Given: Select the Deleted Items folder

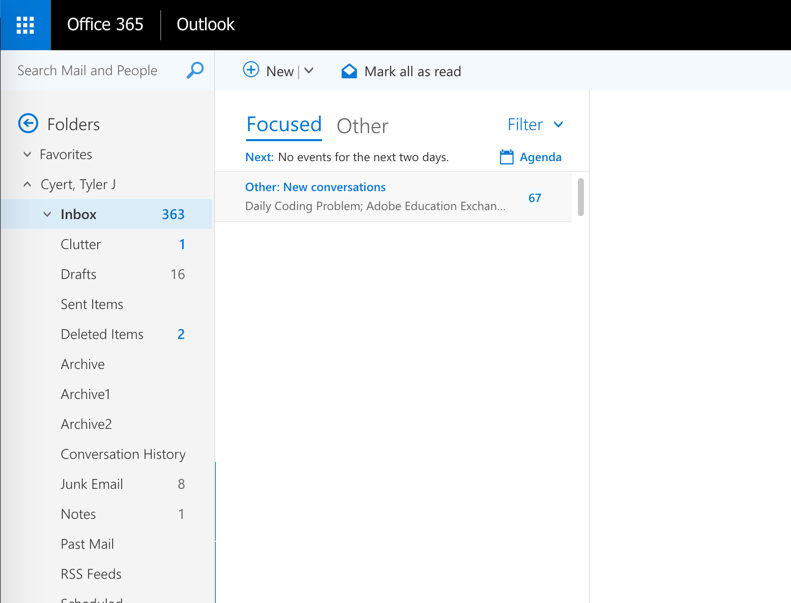Looking at the screenshot, I should point(102,334).
